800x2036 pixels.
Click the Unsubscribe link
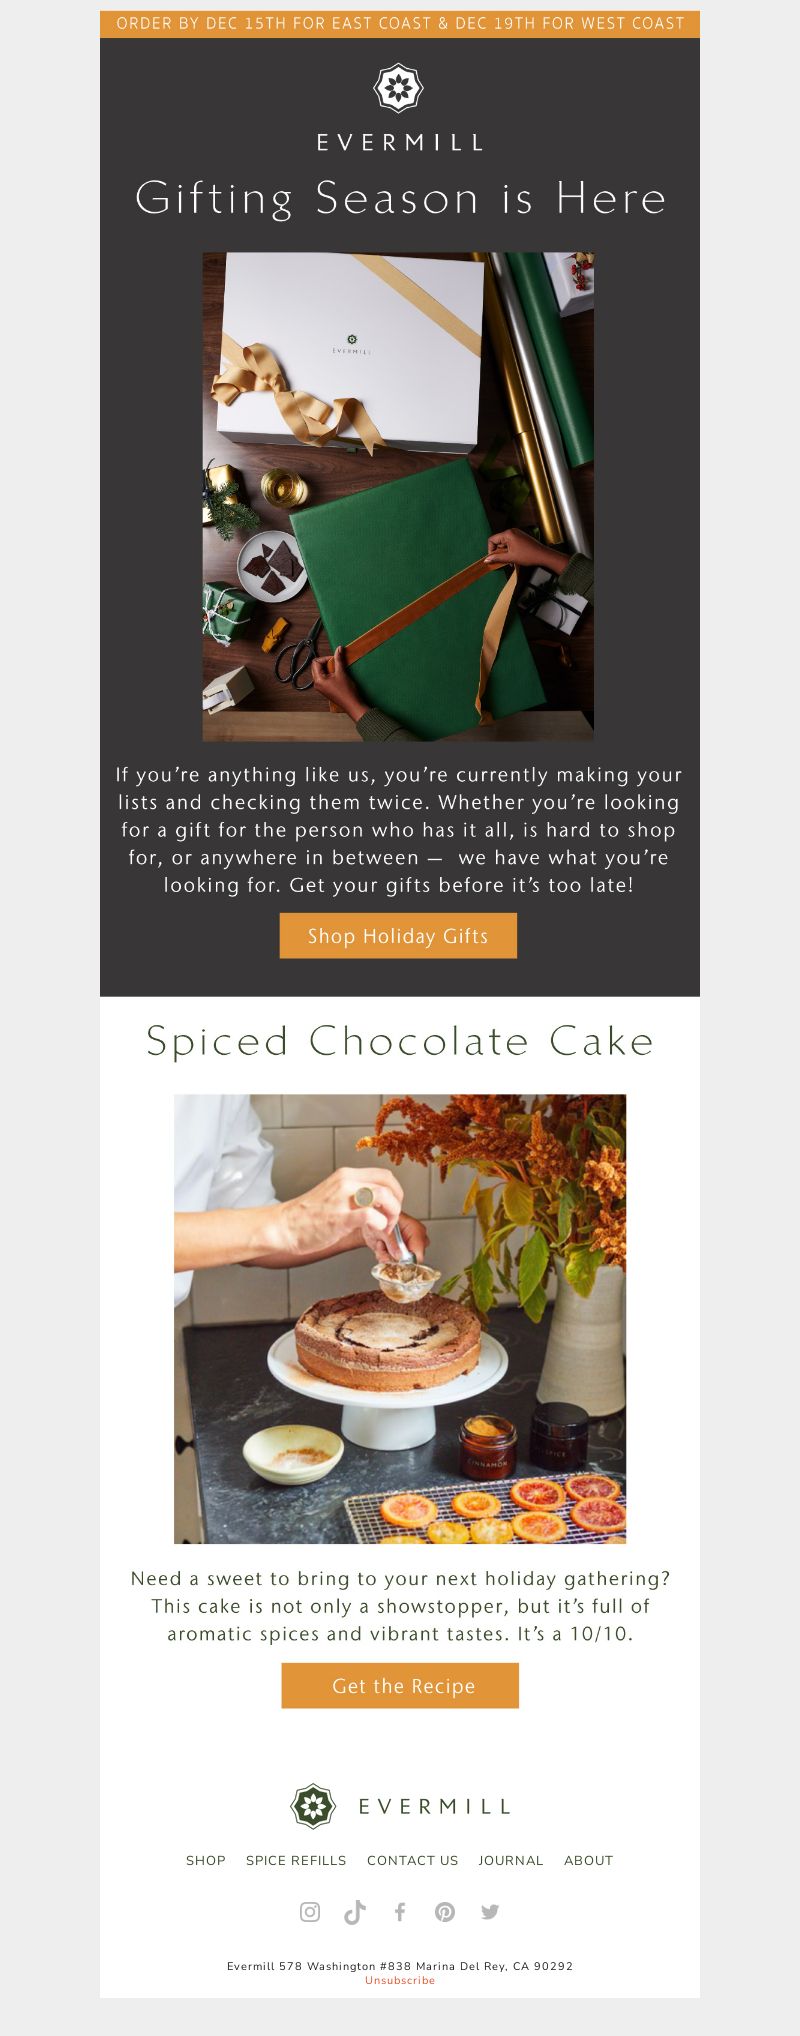click(x=400, y=1980)
